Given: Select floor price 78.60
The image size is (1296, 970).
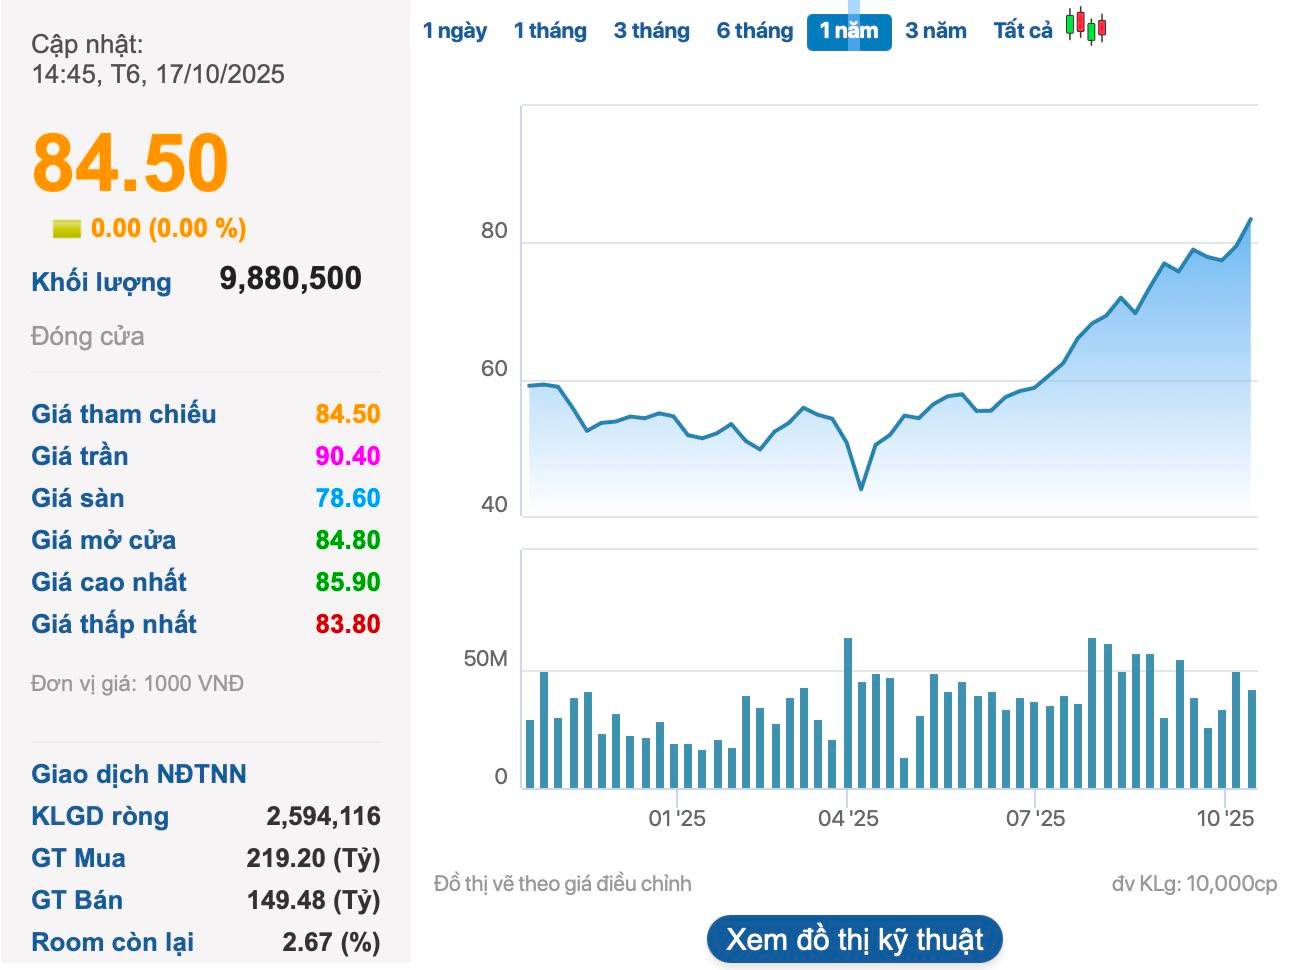Looking at the screenshot, I should [348, 498].
